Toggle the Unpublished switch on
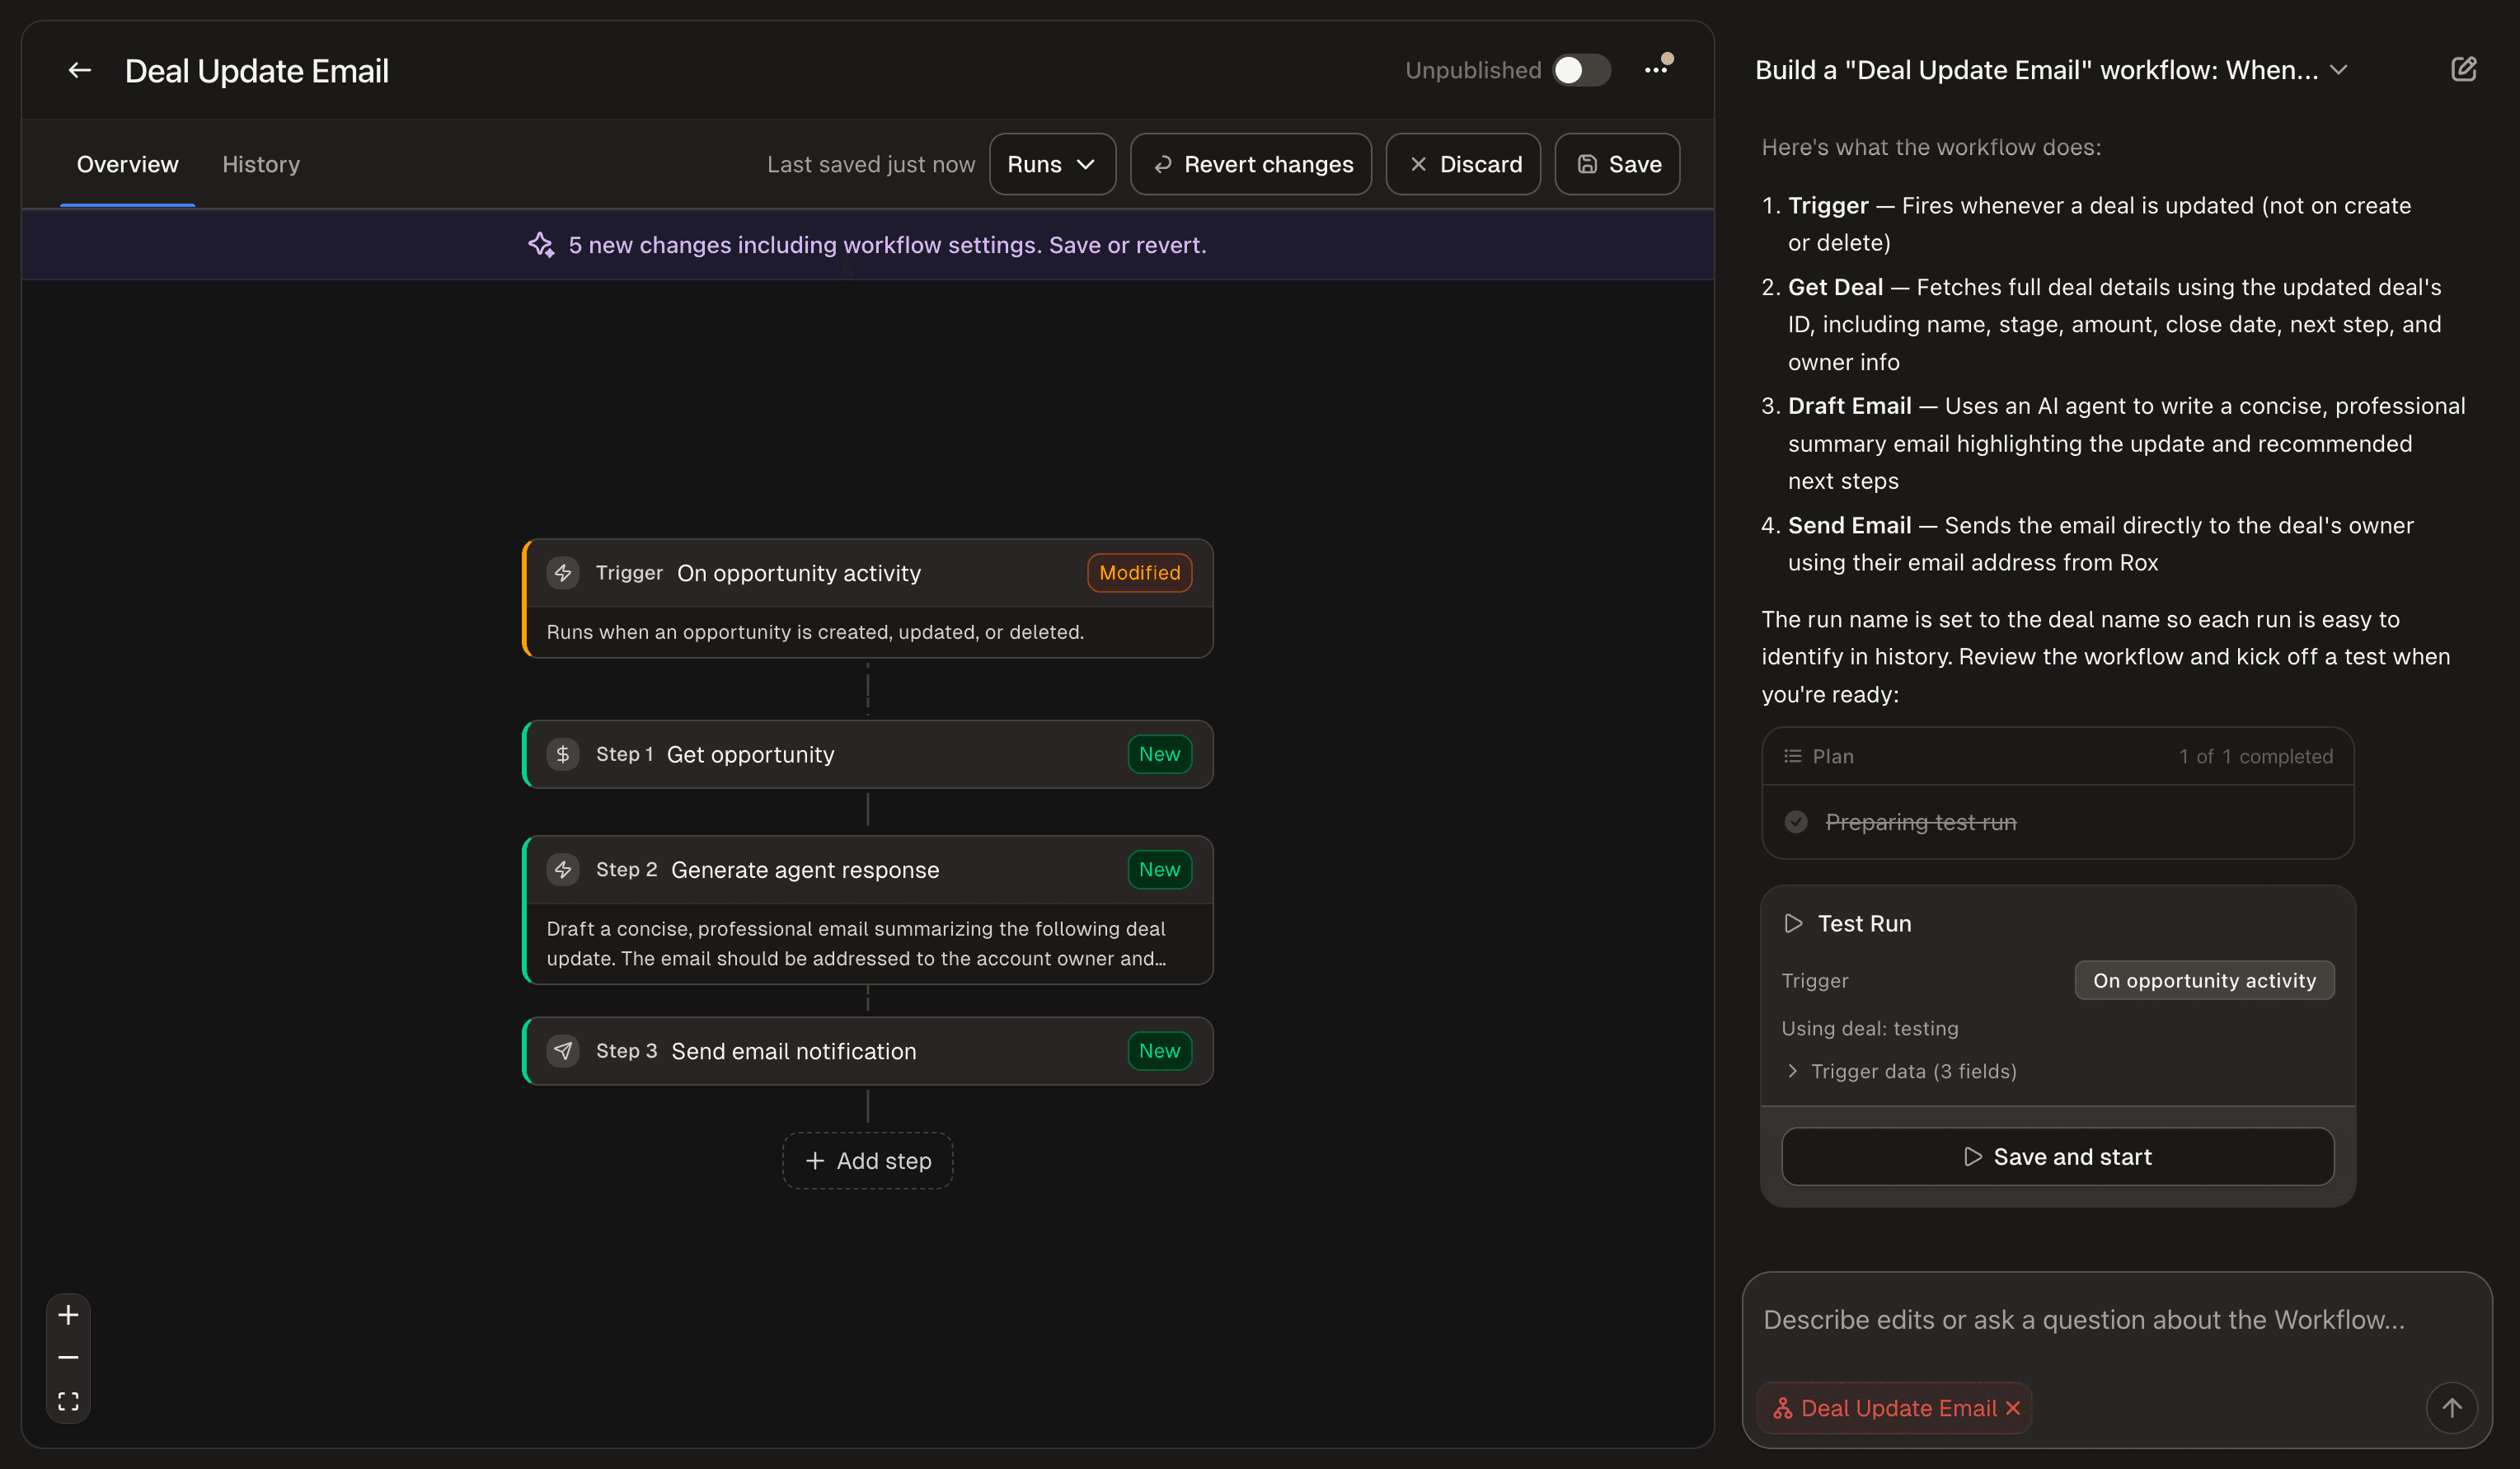 1581,70
